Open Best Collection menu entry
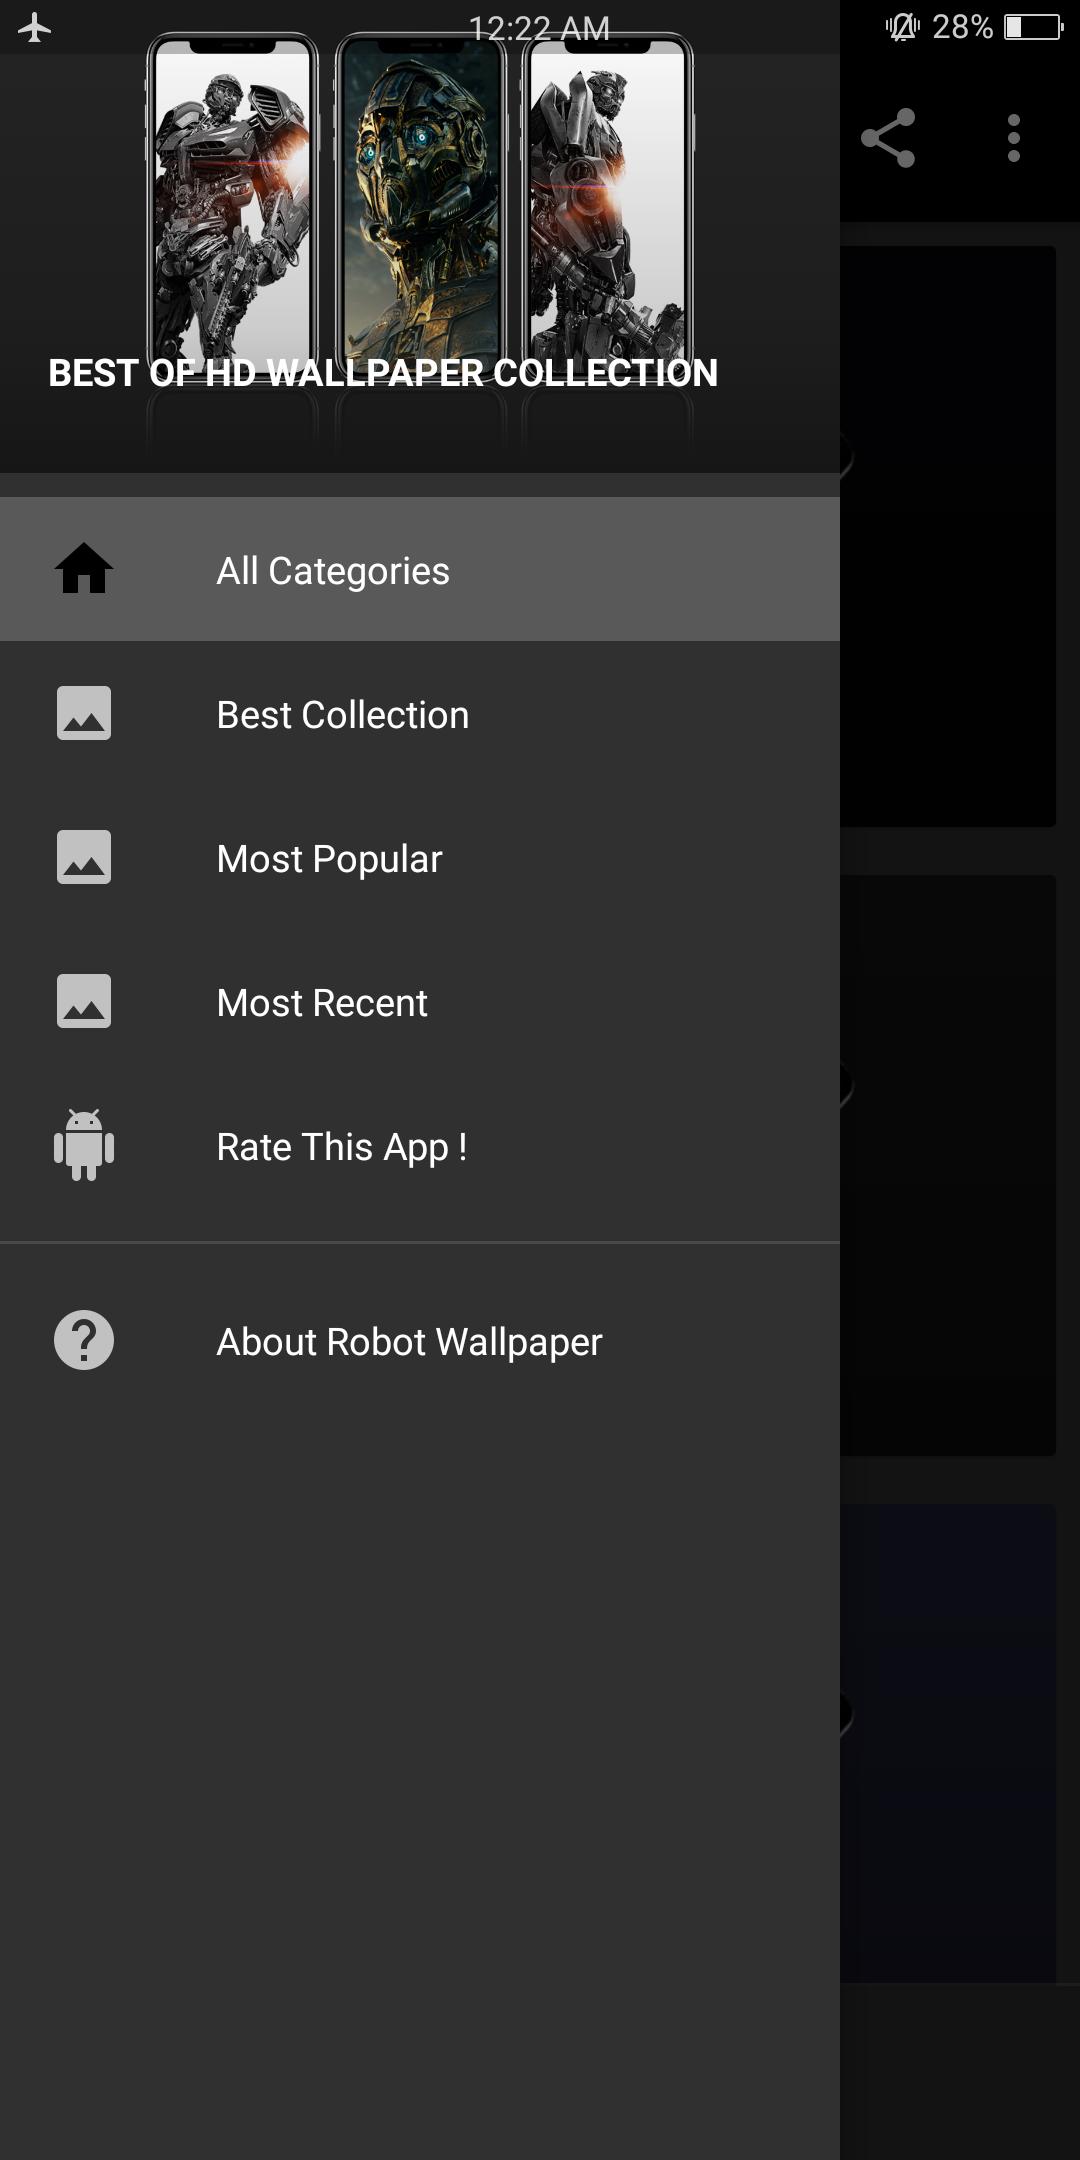 coord(420,713)
